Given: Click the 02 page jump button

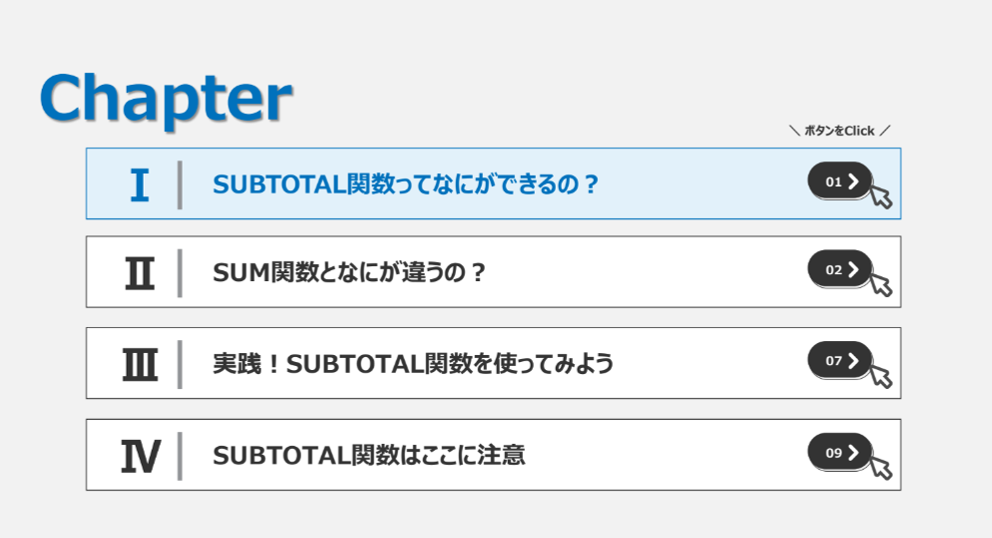Looking at the screenshot, I should tap(840, 269).
